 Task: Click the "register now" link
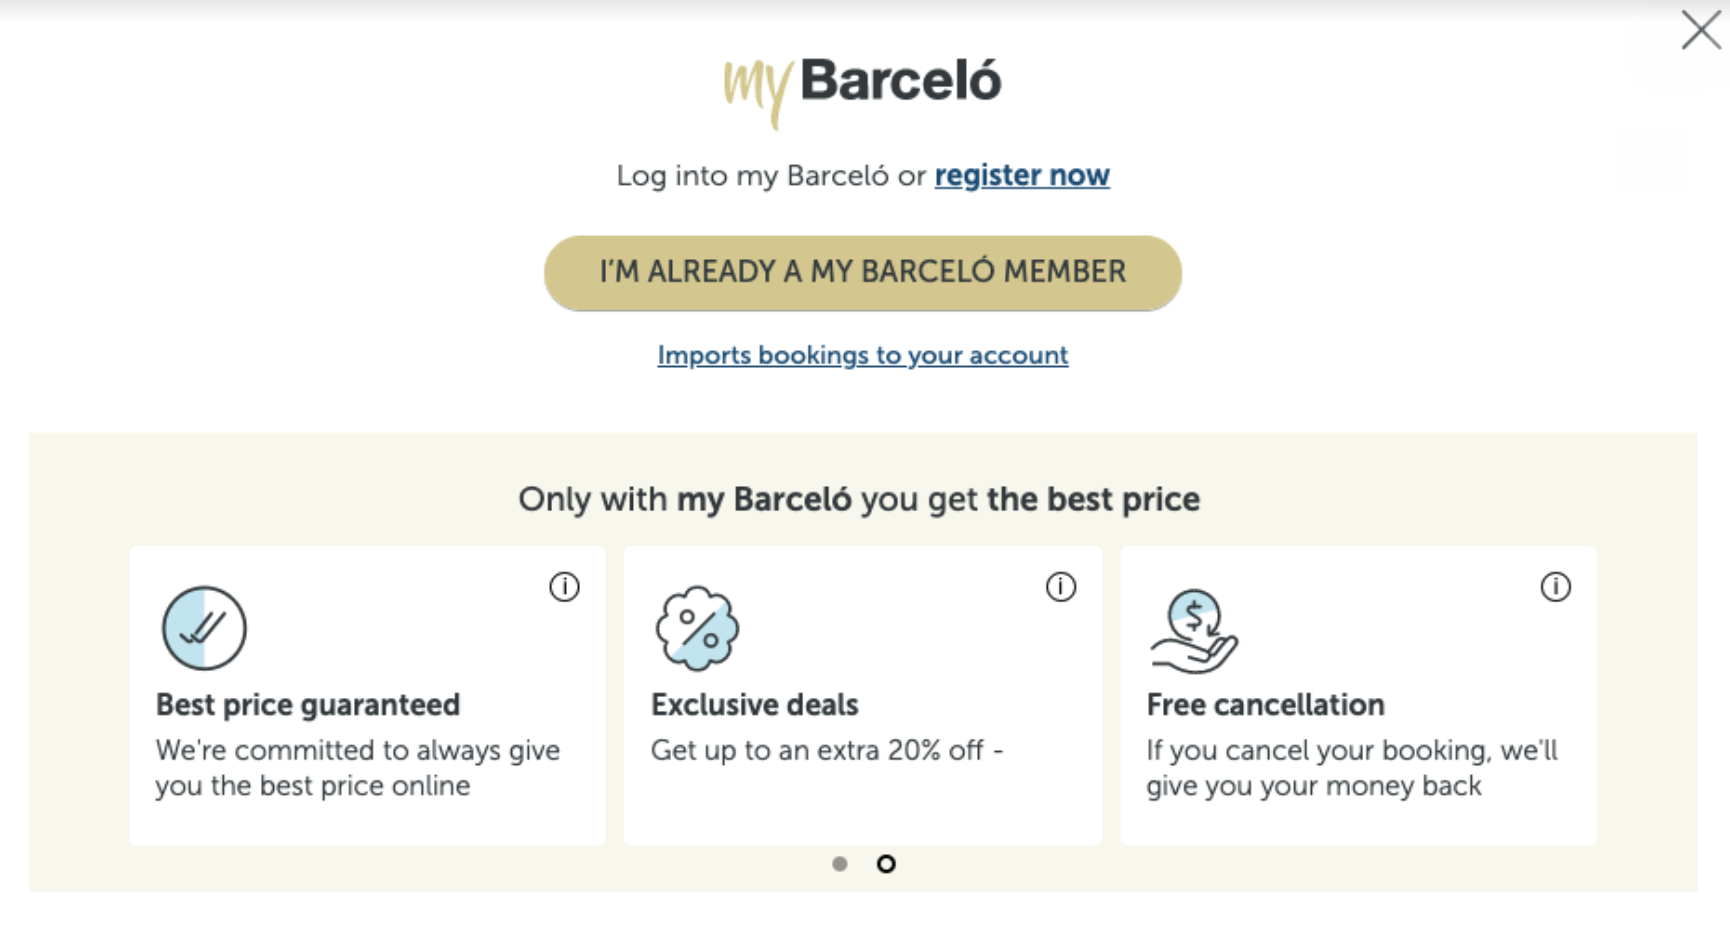(1022, 176)
